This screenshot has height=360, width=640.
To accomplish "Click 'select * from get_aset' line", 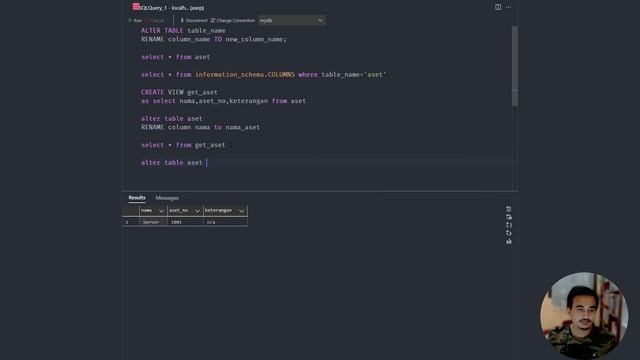I will [x=183, y=145].
